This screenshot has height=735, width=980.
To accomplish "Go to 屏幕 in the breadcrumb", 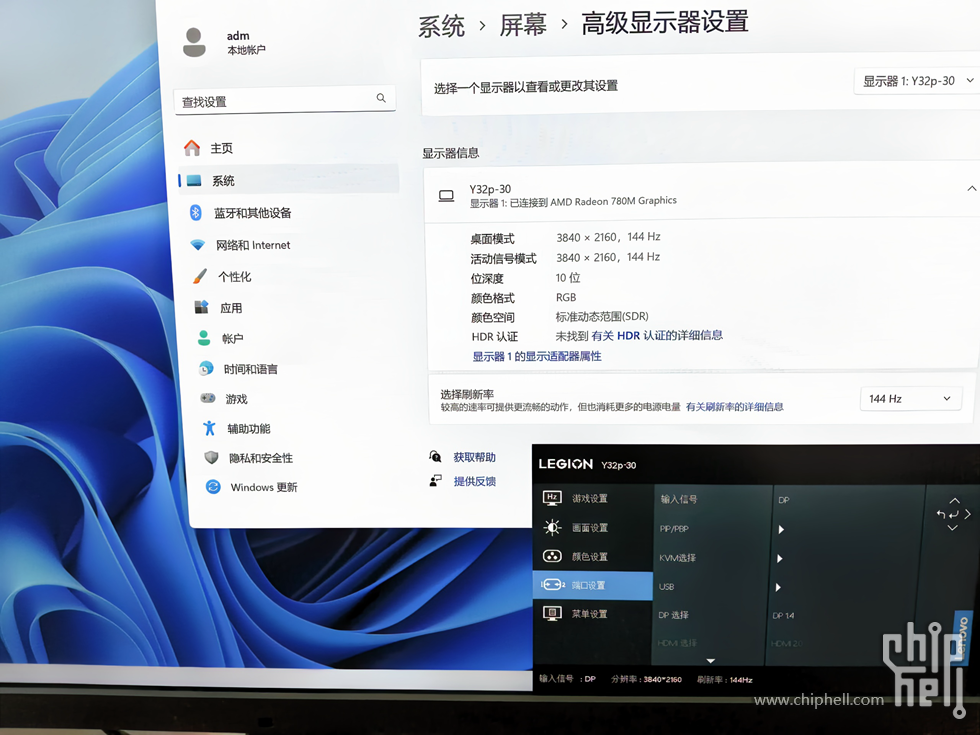I will 523,25.
